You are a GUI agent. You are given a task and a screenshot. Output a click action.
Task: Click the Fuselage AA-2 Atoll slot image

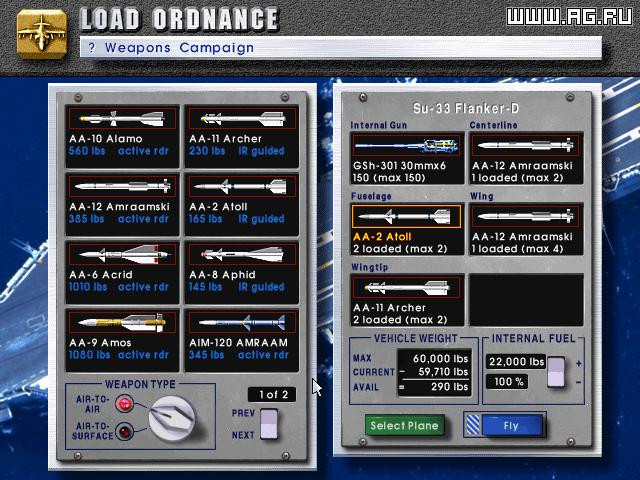pyautogui.click(x=407, y=216)
